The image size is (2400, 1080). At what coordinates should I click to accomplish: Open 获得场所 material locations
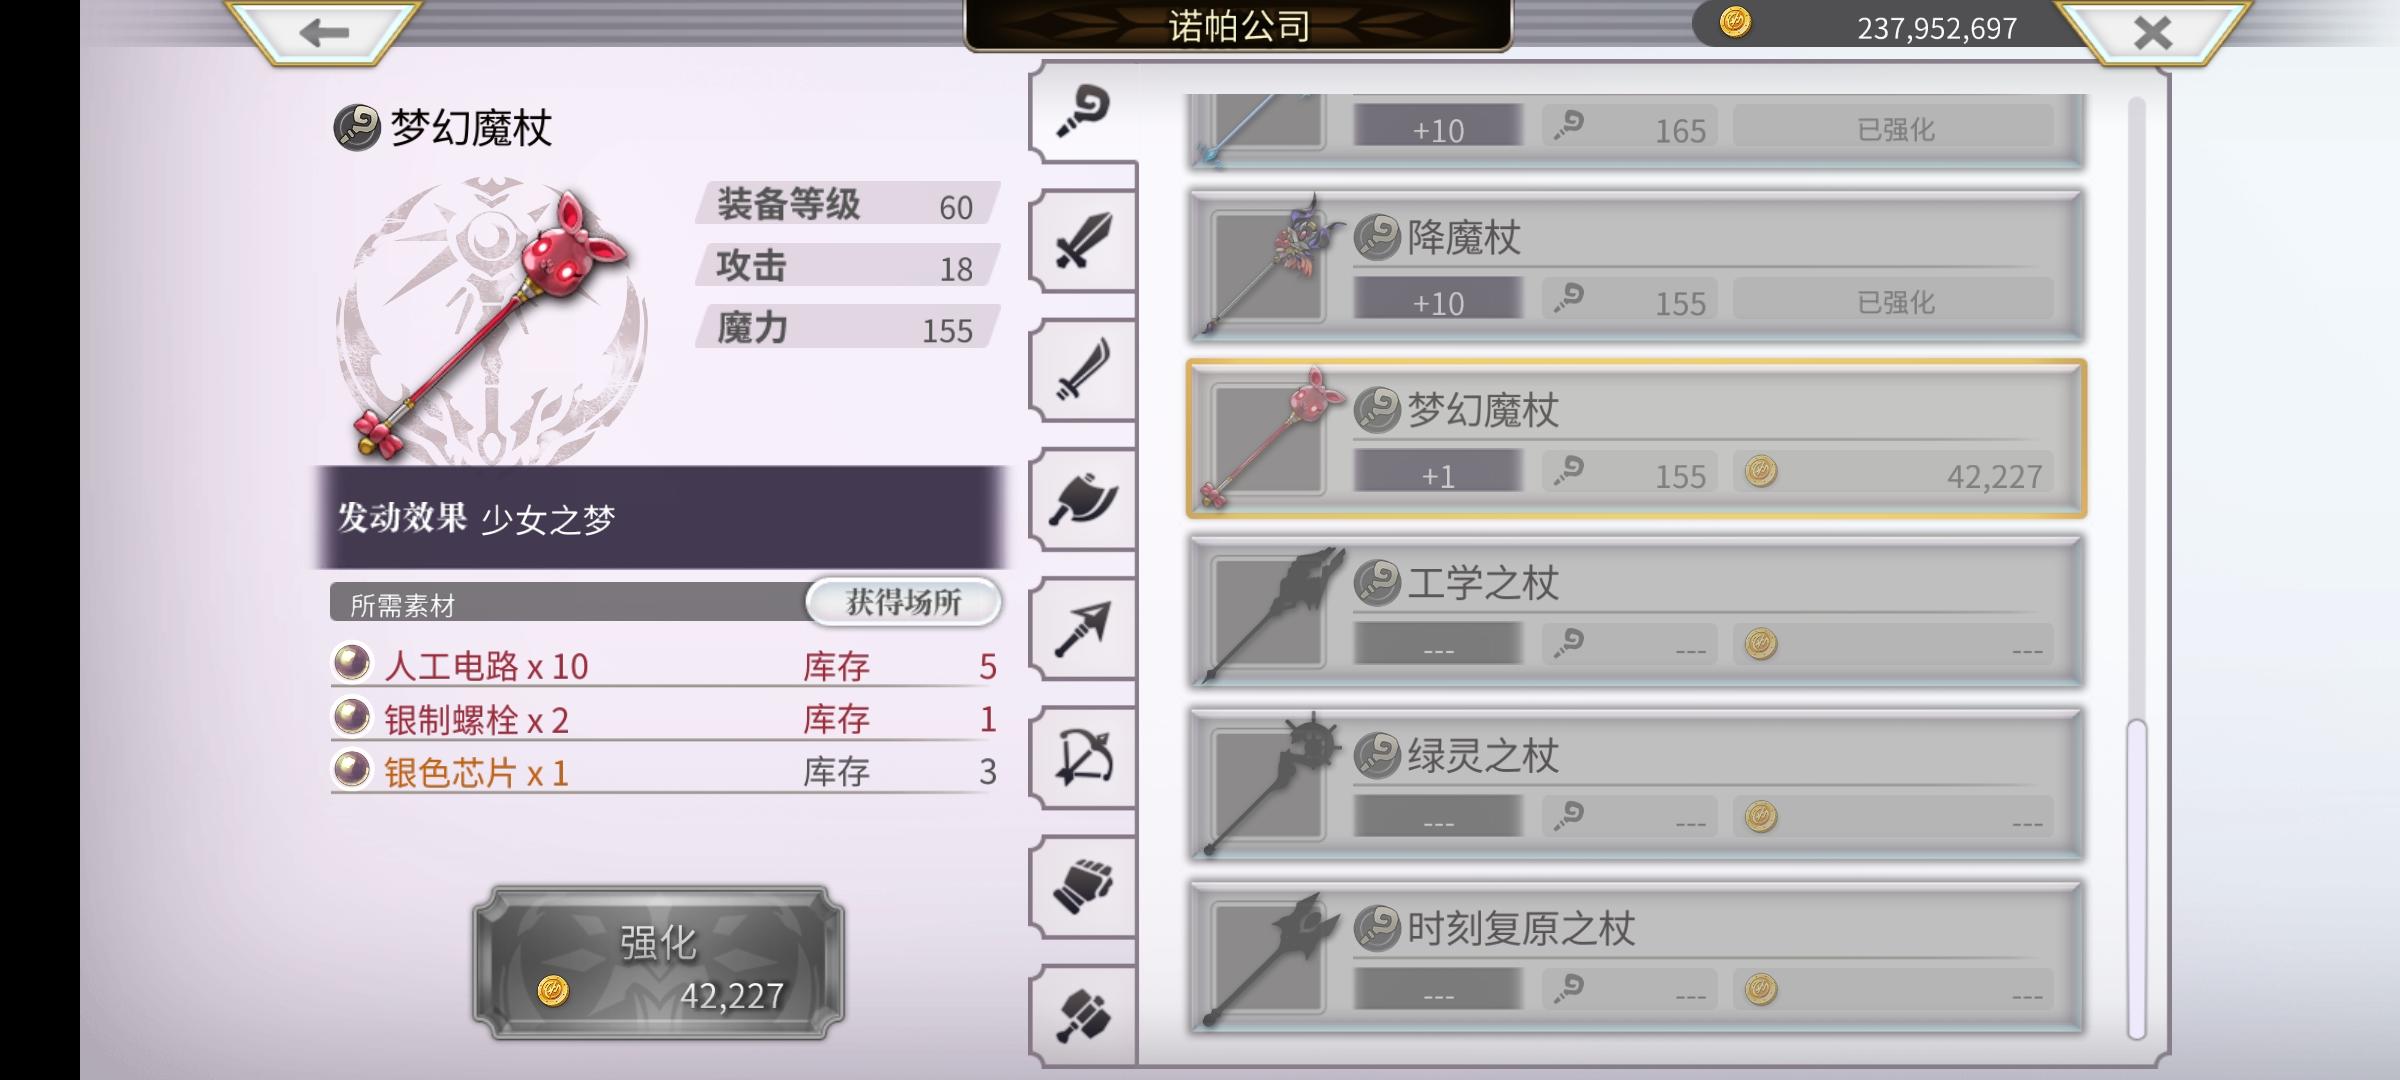pos(903,602)
